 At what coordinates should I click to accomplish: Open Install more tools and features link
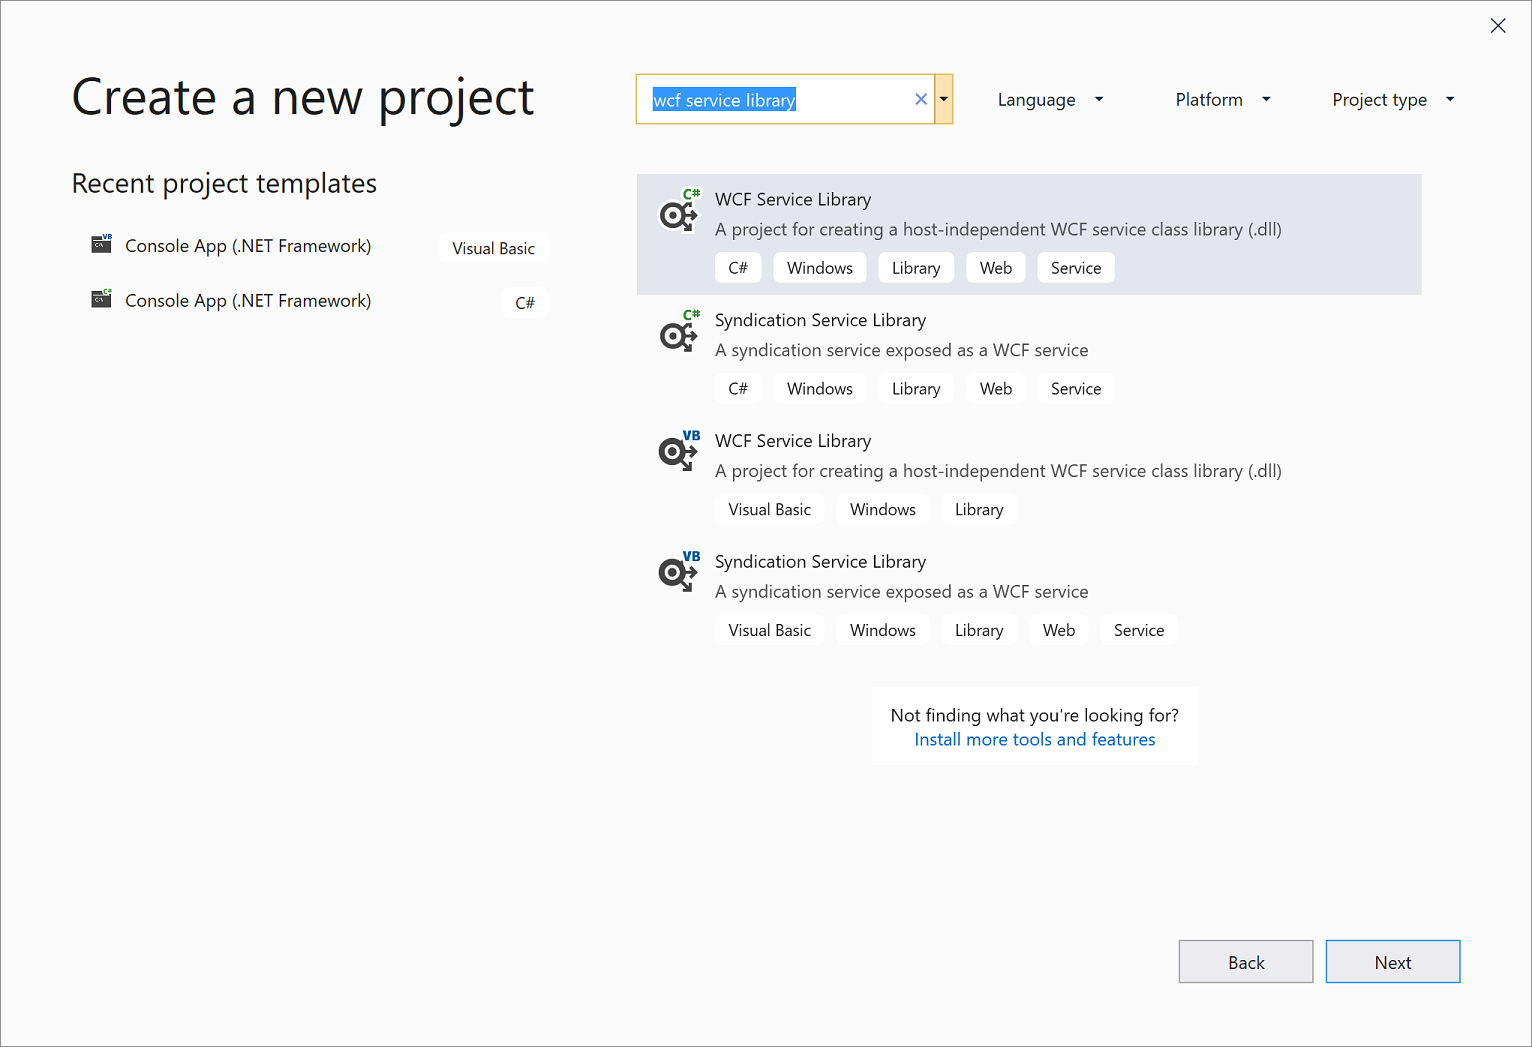tap(1034, 739)
